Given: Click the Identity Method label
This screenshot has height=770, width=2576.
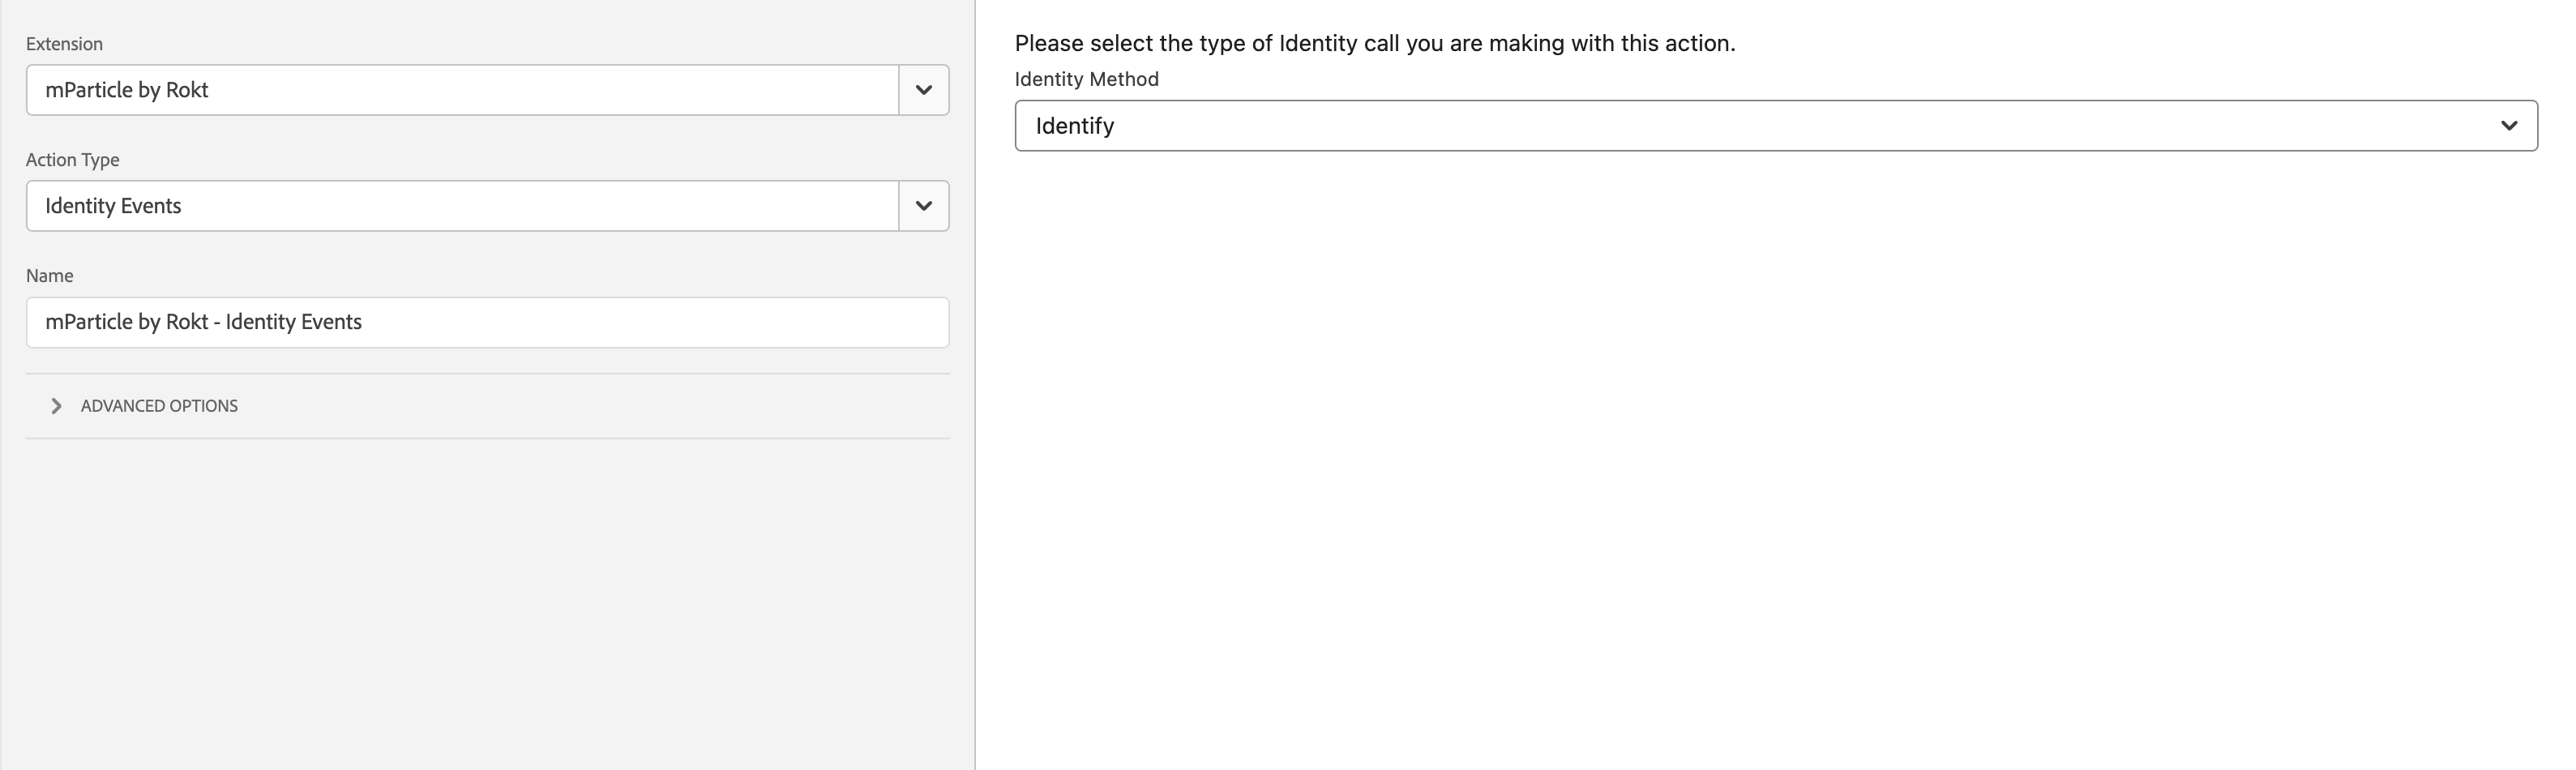Looking at the screenshot, I should (1086, 79).
